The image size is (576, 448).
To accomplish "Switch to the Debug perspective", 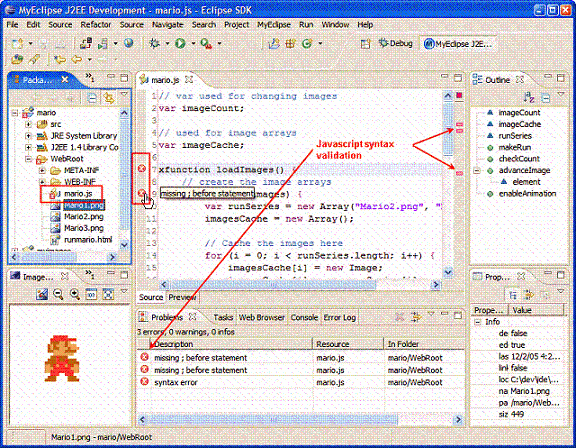I will click(x=396, y=43).
